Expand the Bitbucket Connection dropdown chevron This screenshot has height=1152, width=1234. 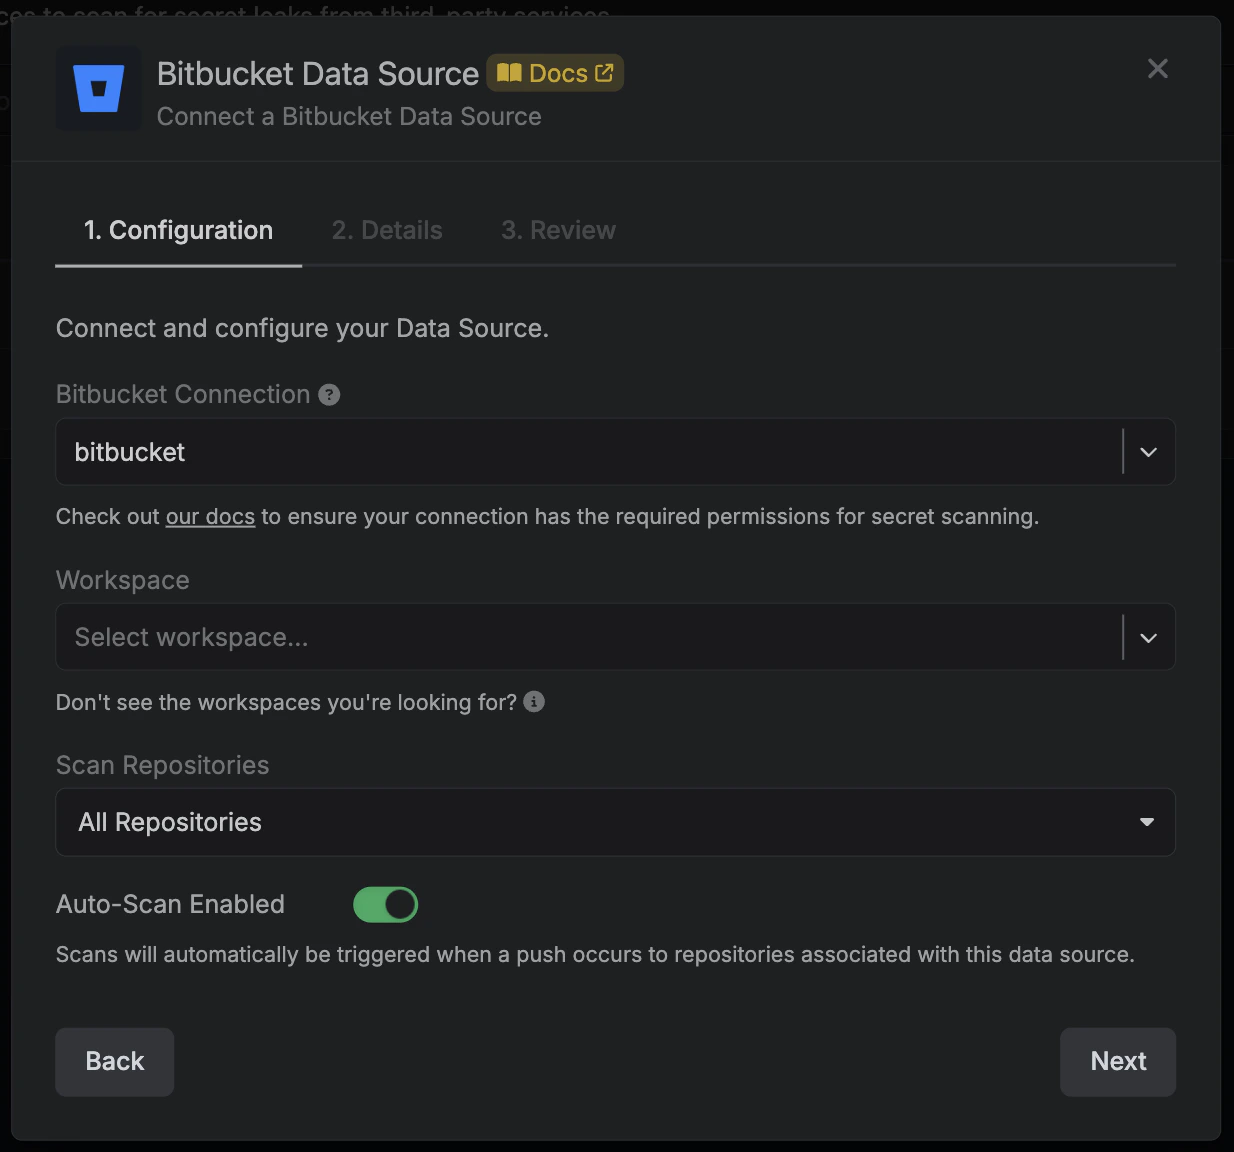click(1148, 452)
